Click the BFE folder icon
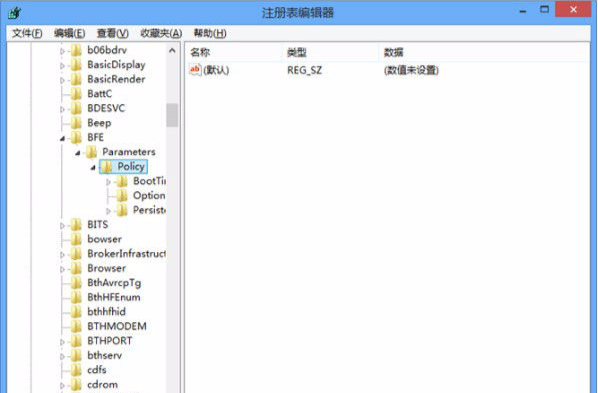598x393 pixels. tap(76, 137)
